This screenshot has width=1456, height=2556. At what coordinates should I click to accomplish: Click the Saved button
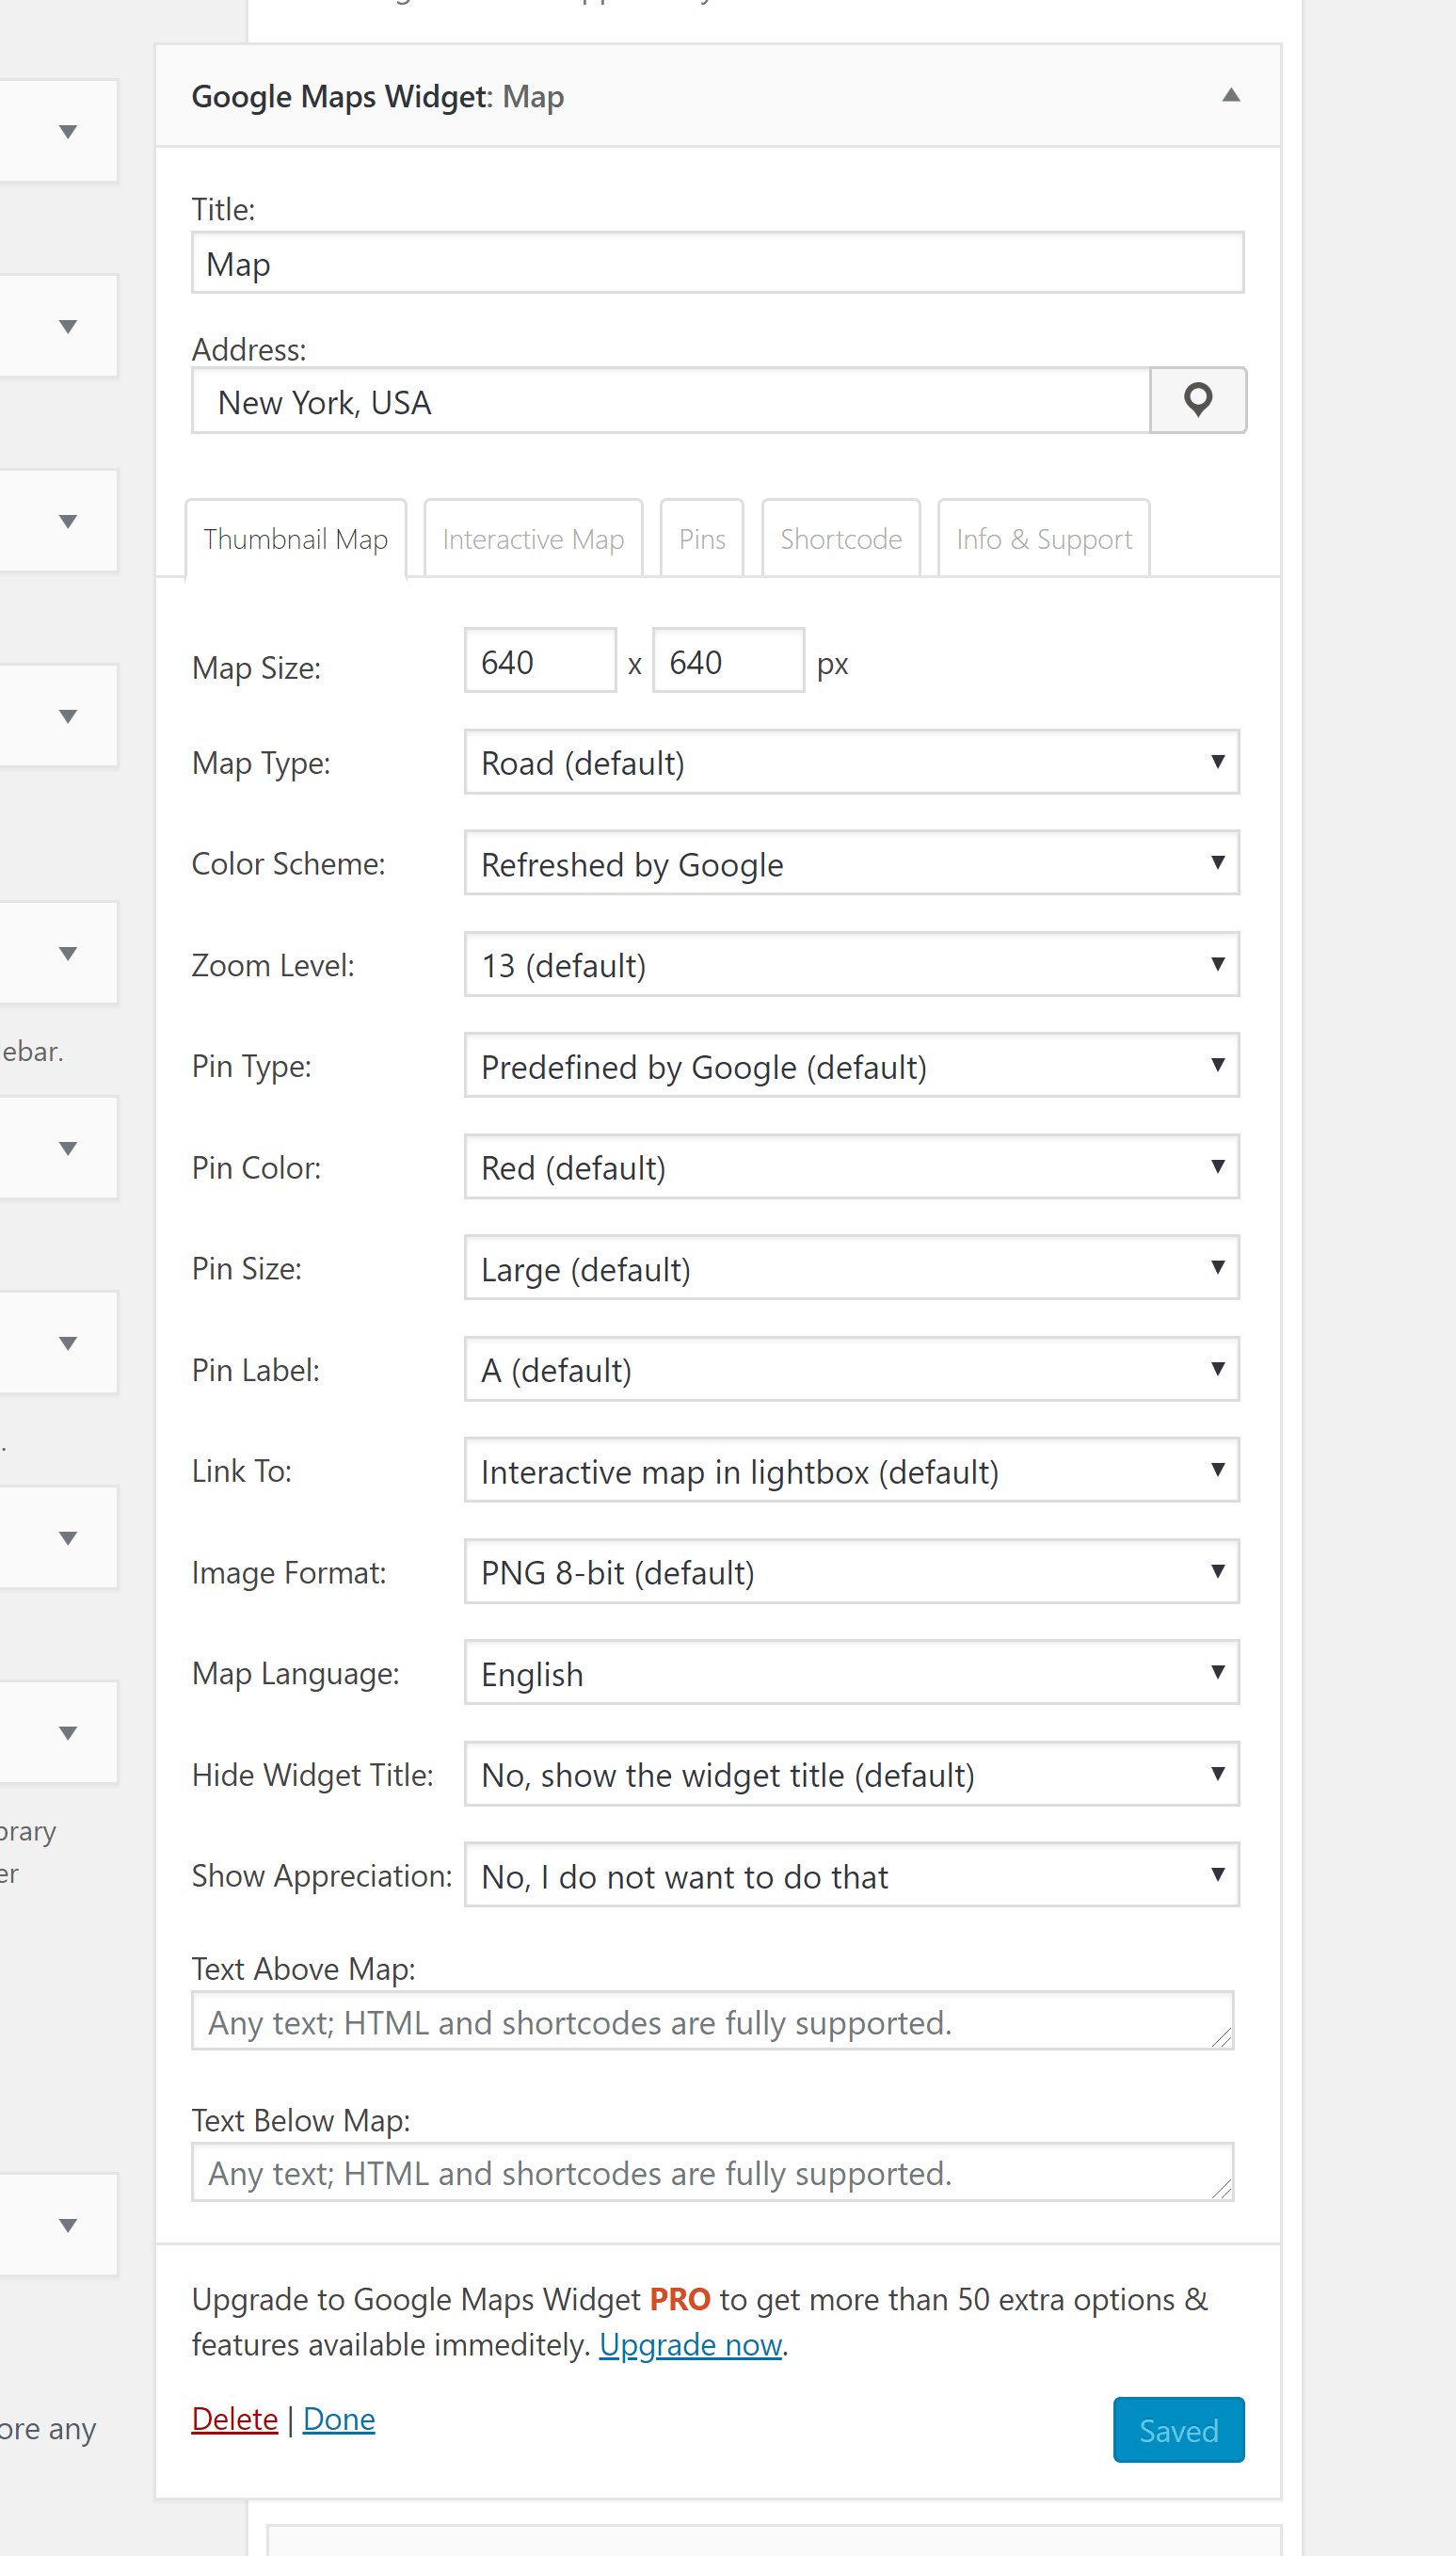tap(1179, 2430)
